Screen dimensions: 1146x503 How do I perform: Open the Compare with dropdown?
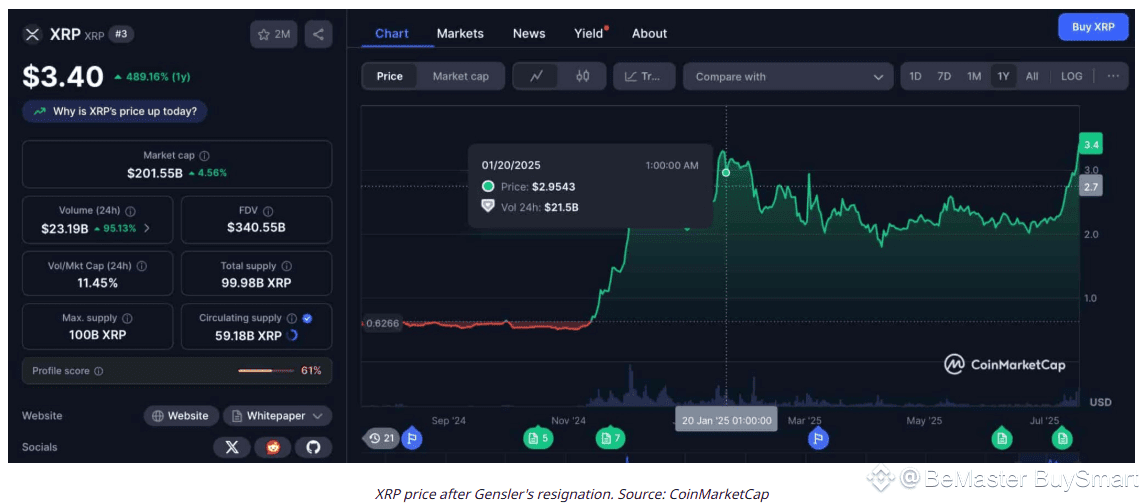click(788, 76)
